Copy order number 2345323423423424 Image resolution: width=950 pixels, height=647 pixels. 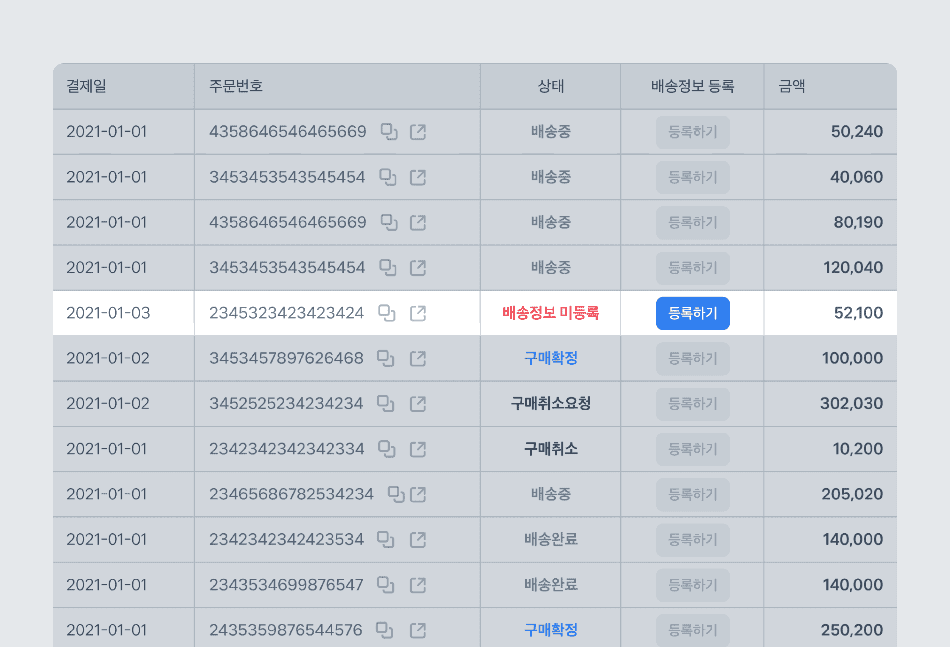click(387, 313)
